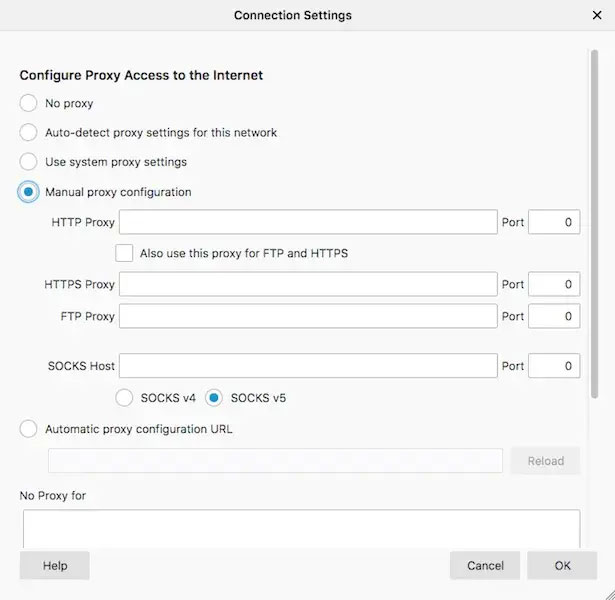Viewport: 615px width, 600px height.
Task: Select Use system proxy settings option
Action: pyautogui.click(x=28, y=162)
